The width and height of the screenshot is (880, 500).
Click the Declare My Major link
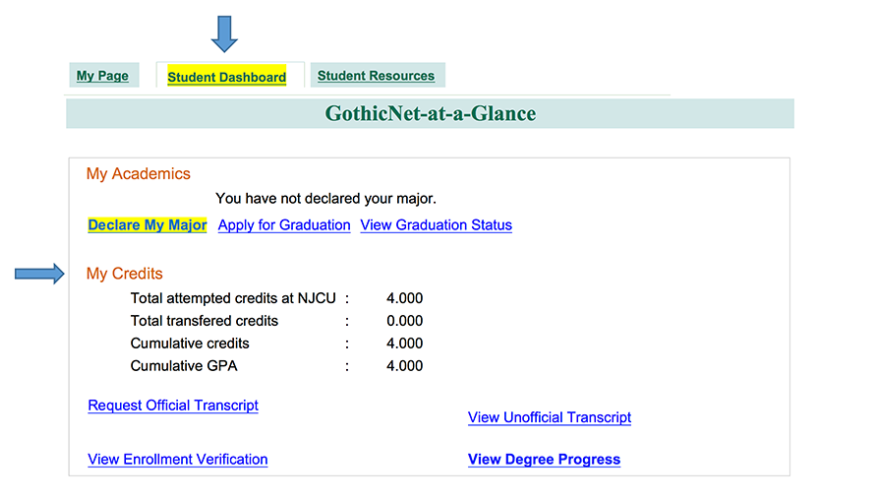click(147, 225)
